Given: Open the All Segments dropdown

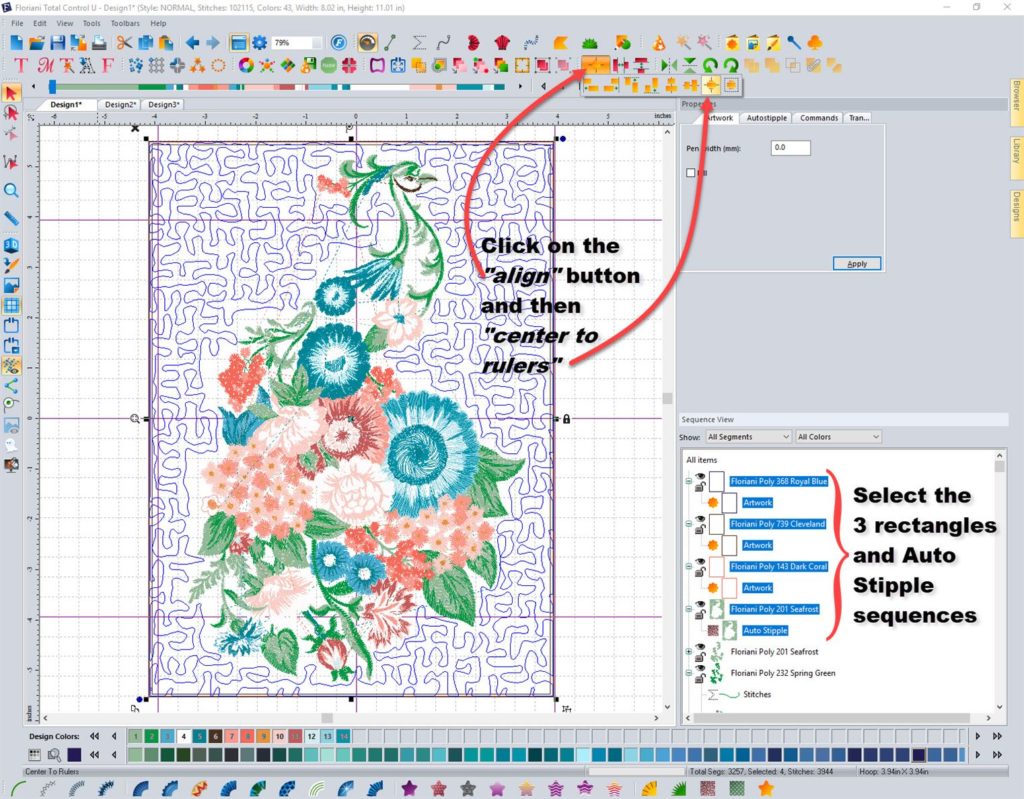Looking at the screenshot, I should pos(748,437).
